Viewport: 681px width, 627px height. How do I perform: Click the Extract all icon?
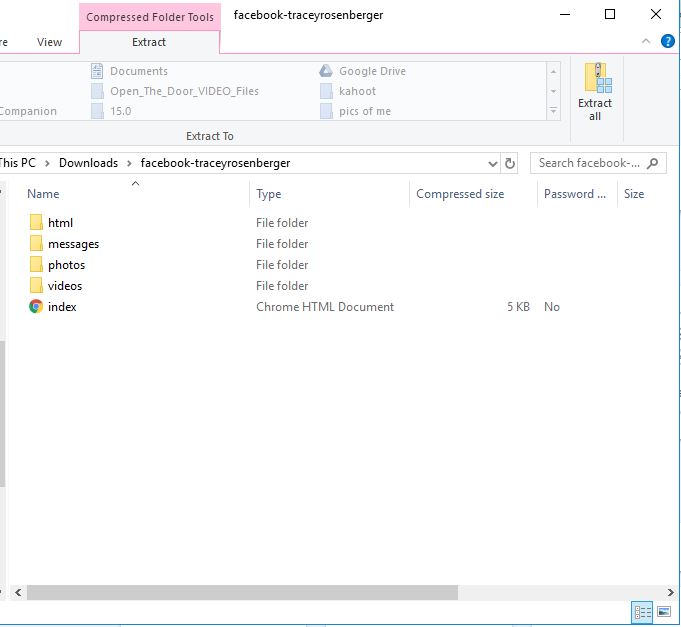(x=597, y=78)
